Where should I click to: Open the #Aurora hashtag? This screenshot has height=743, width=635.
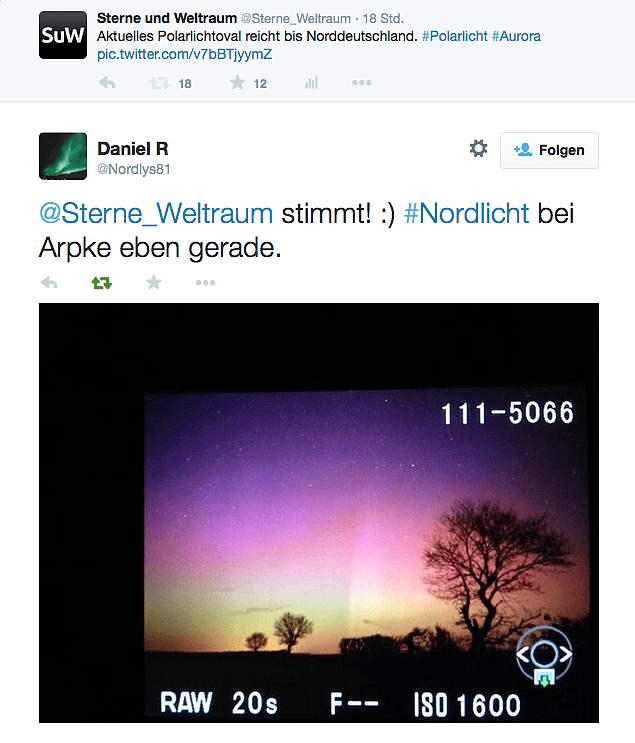[x=516, y=36]
